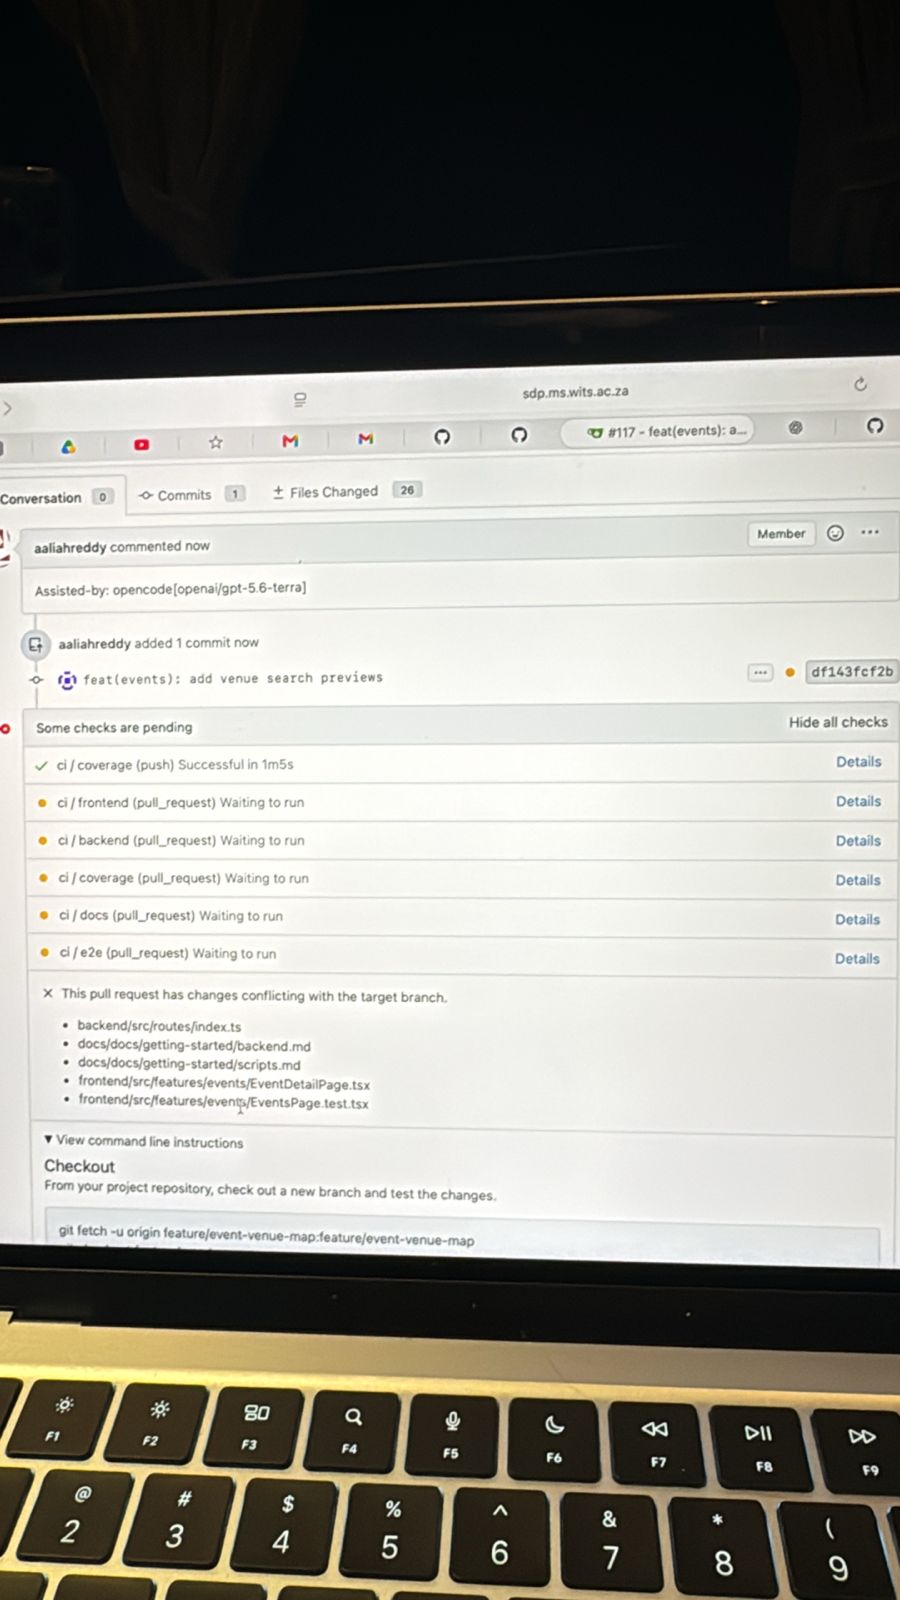Screen dimensions: 900x1600
Task: Click the star favorites icon
Action: (x=215, y=442)
